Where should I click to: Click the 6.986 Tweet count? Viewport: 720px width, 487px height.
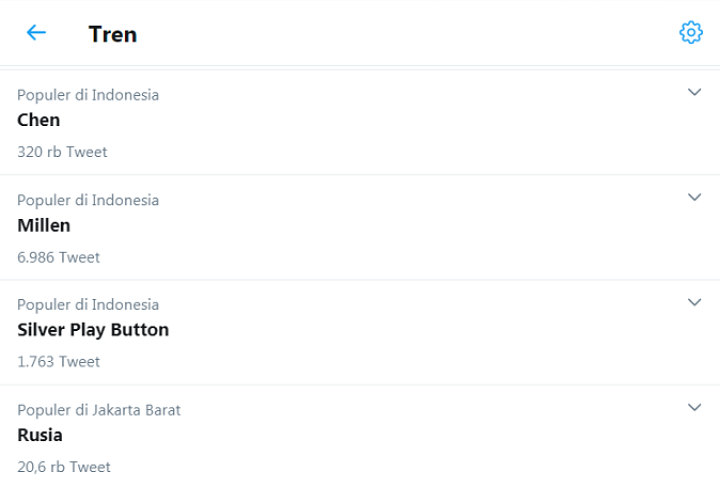[x=59, y=257]
